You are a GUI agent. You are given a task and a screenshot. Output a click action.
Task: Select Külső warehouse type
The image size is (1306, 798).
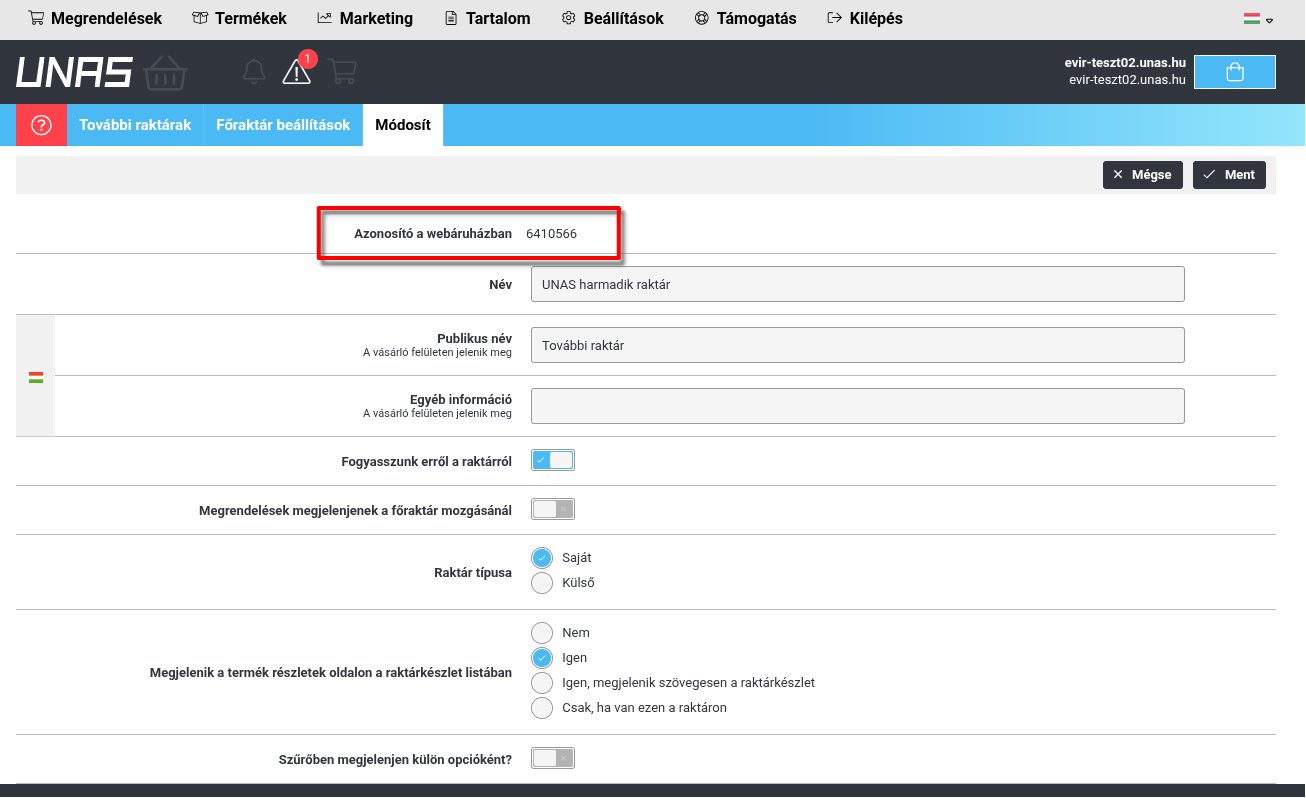tap(542, 583)
